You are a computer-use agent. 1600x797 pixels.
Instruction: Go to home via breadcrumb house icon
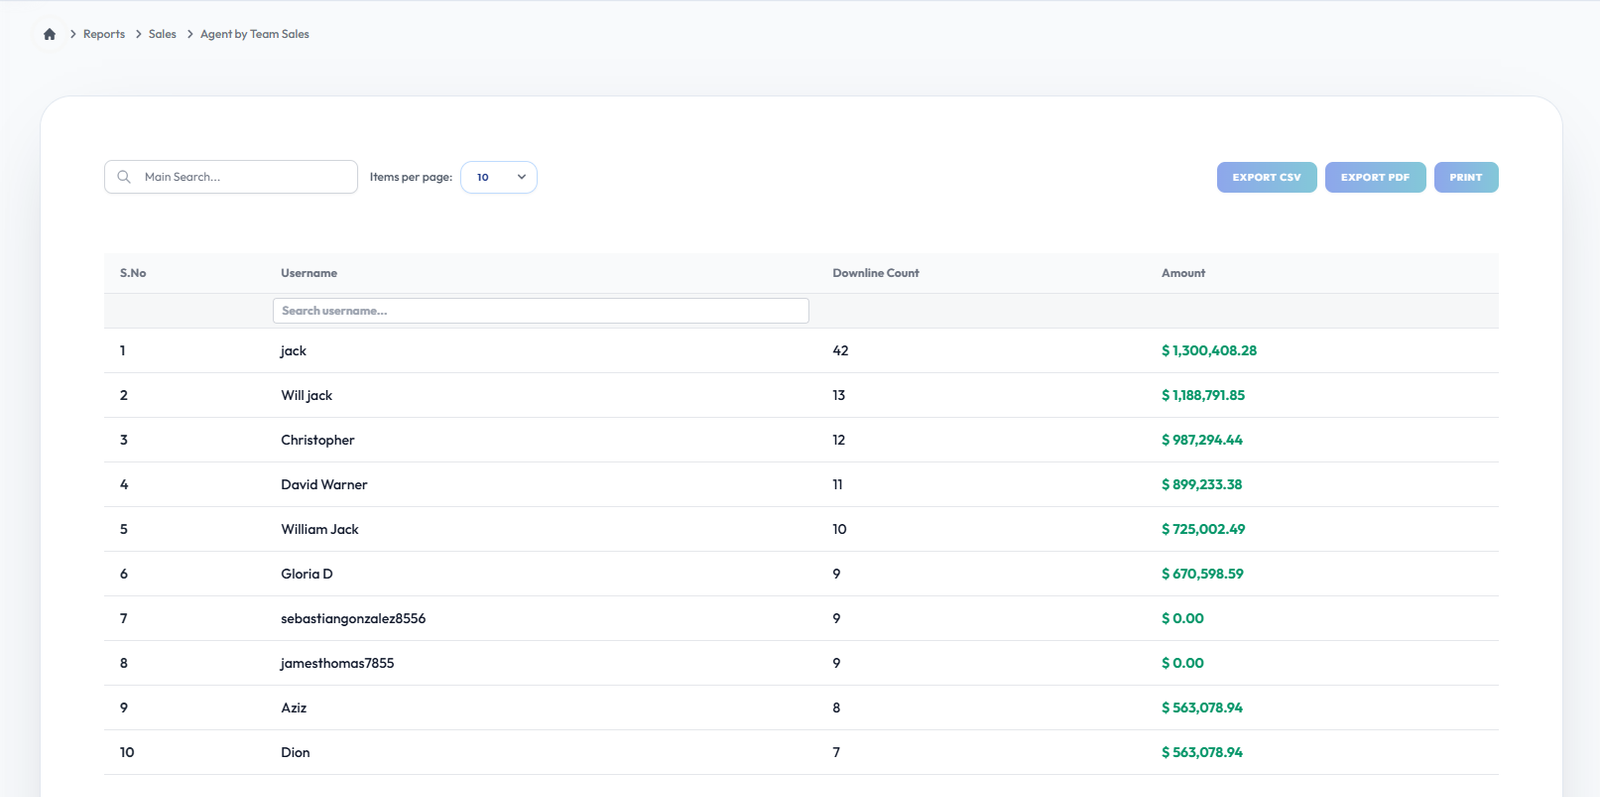click(50, 34)
